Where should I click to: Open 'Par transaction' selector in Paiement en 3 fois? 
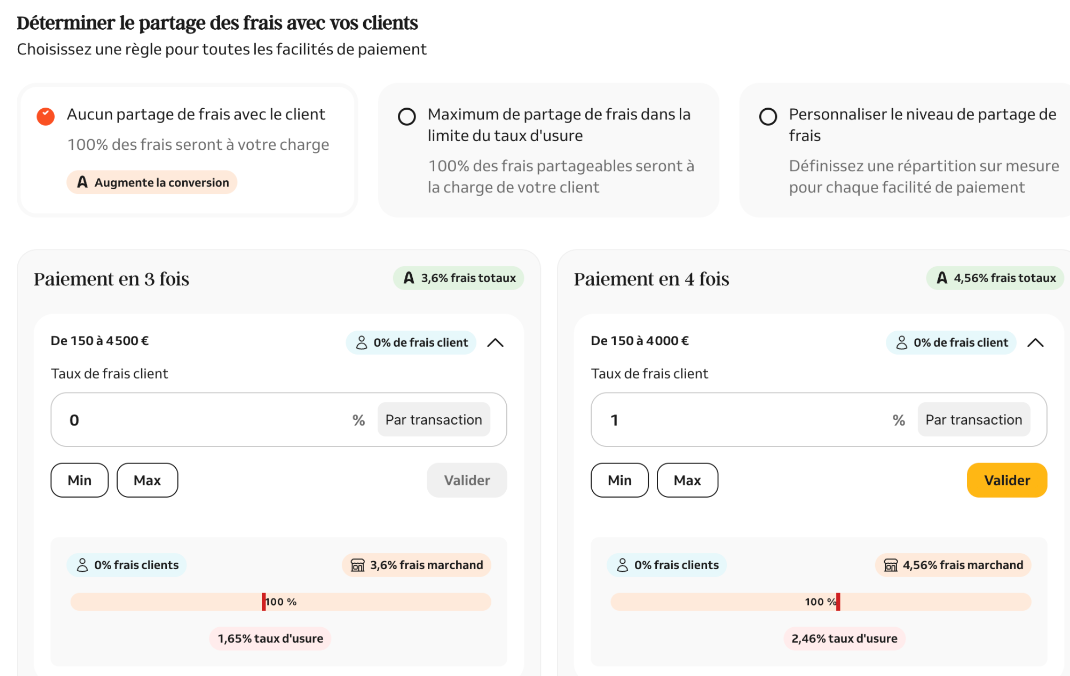(x=433, y=420)
